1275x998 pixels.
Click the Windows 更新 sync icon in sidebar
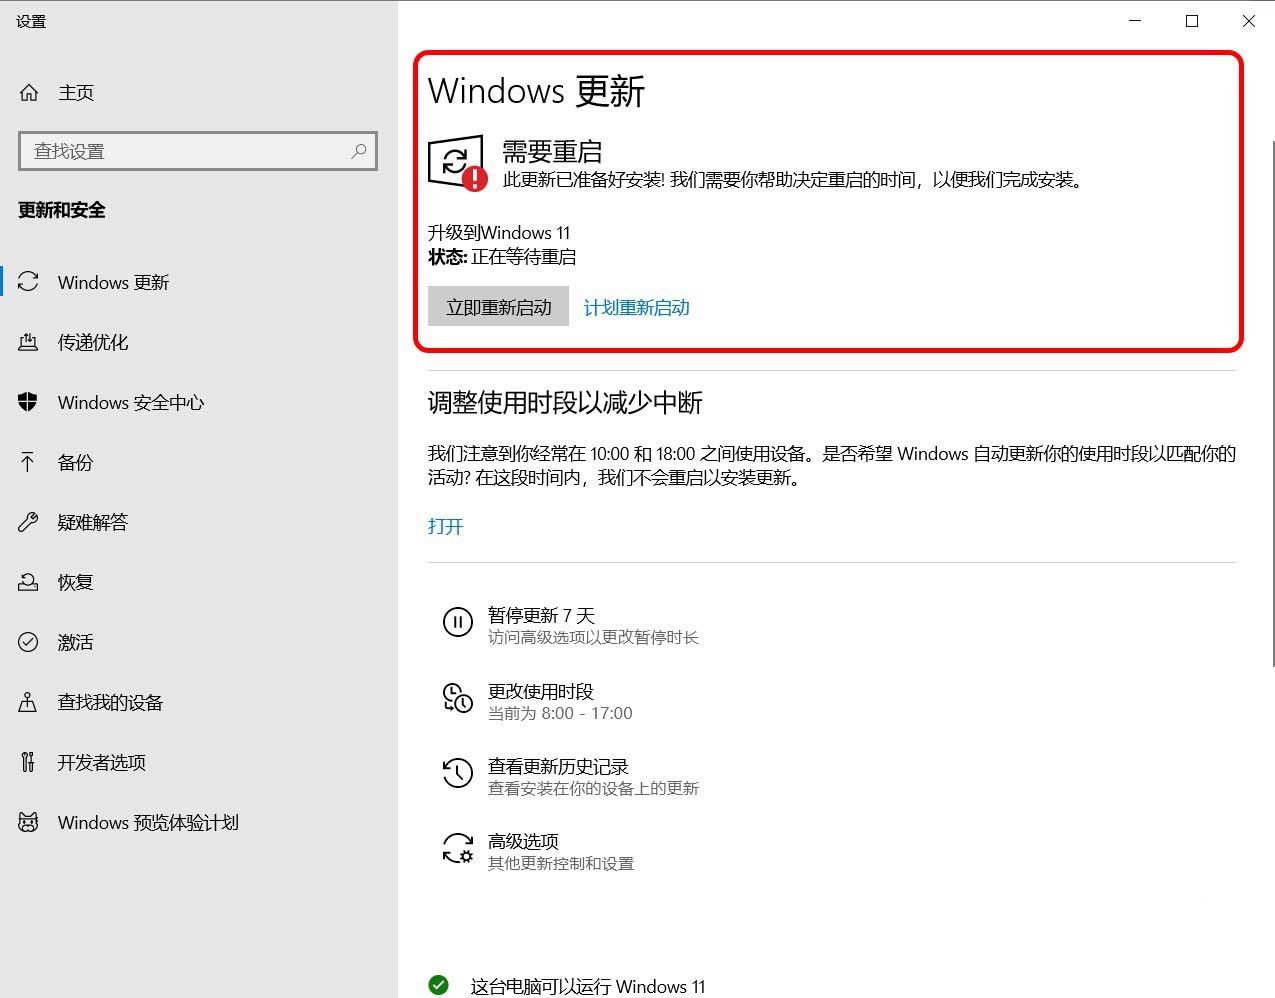pos(28,282)
